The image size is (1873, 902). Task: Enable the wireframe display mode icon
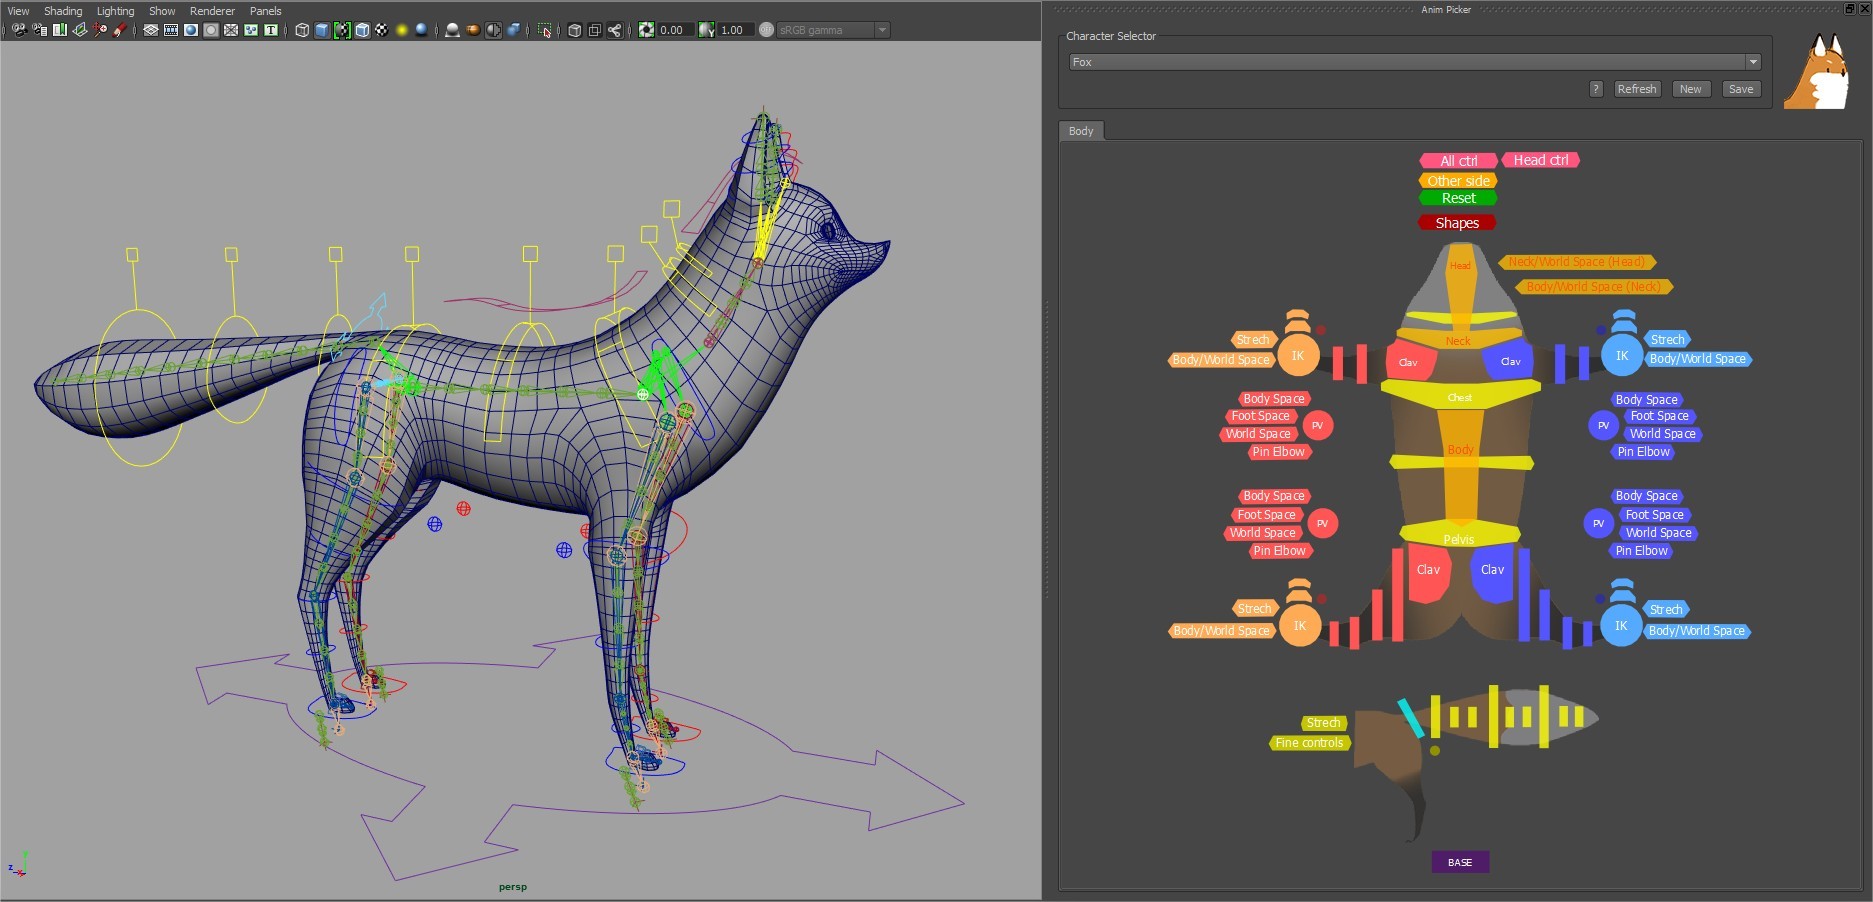tap(300, 30)
